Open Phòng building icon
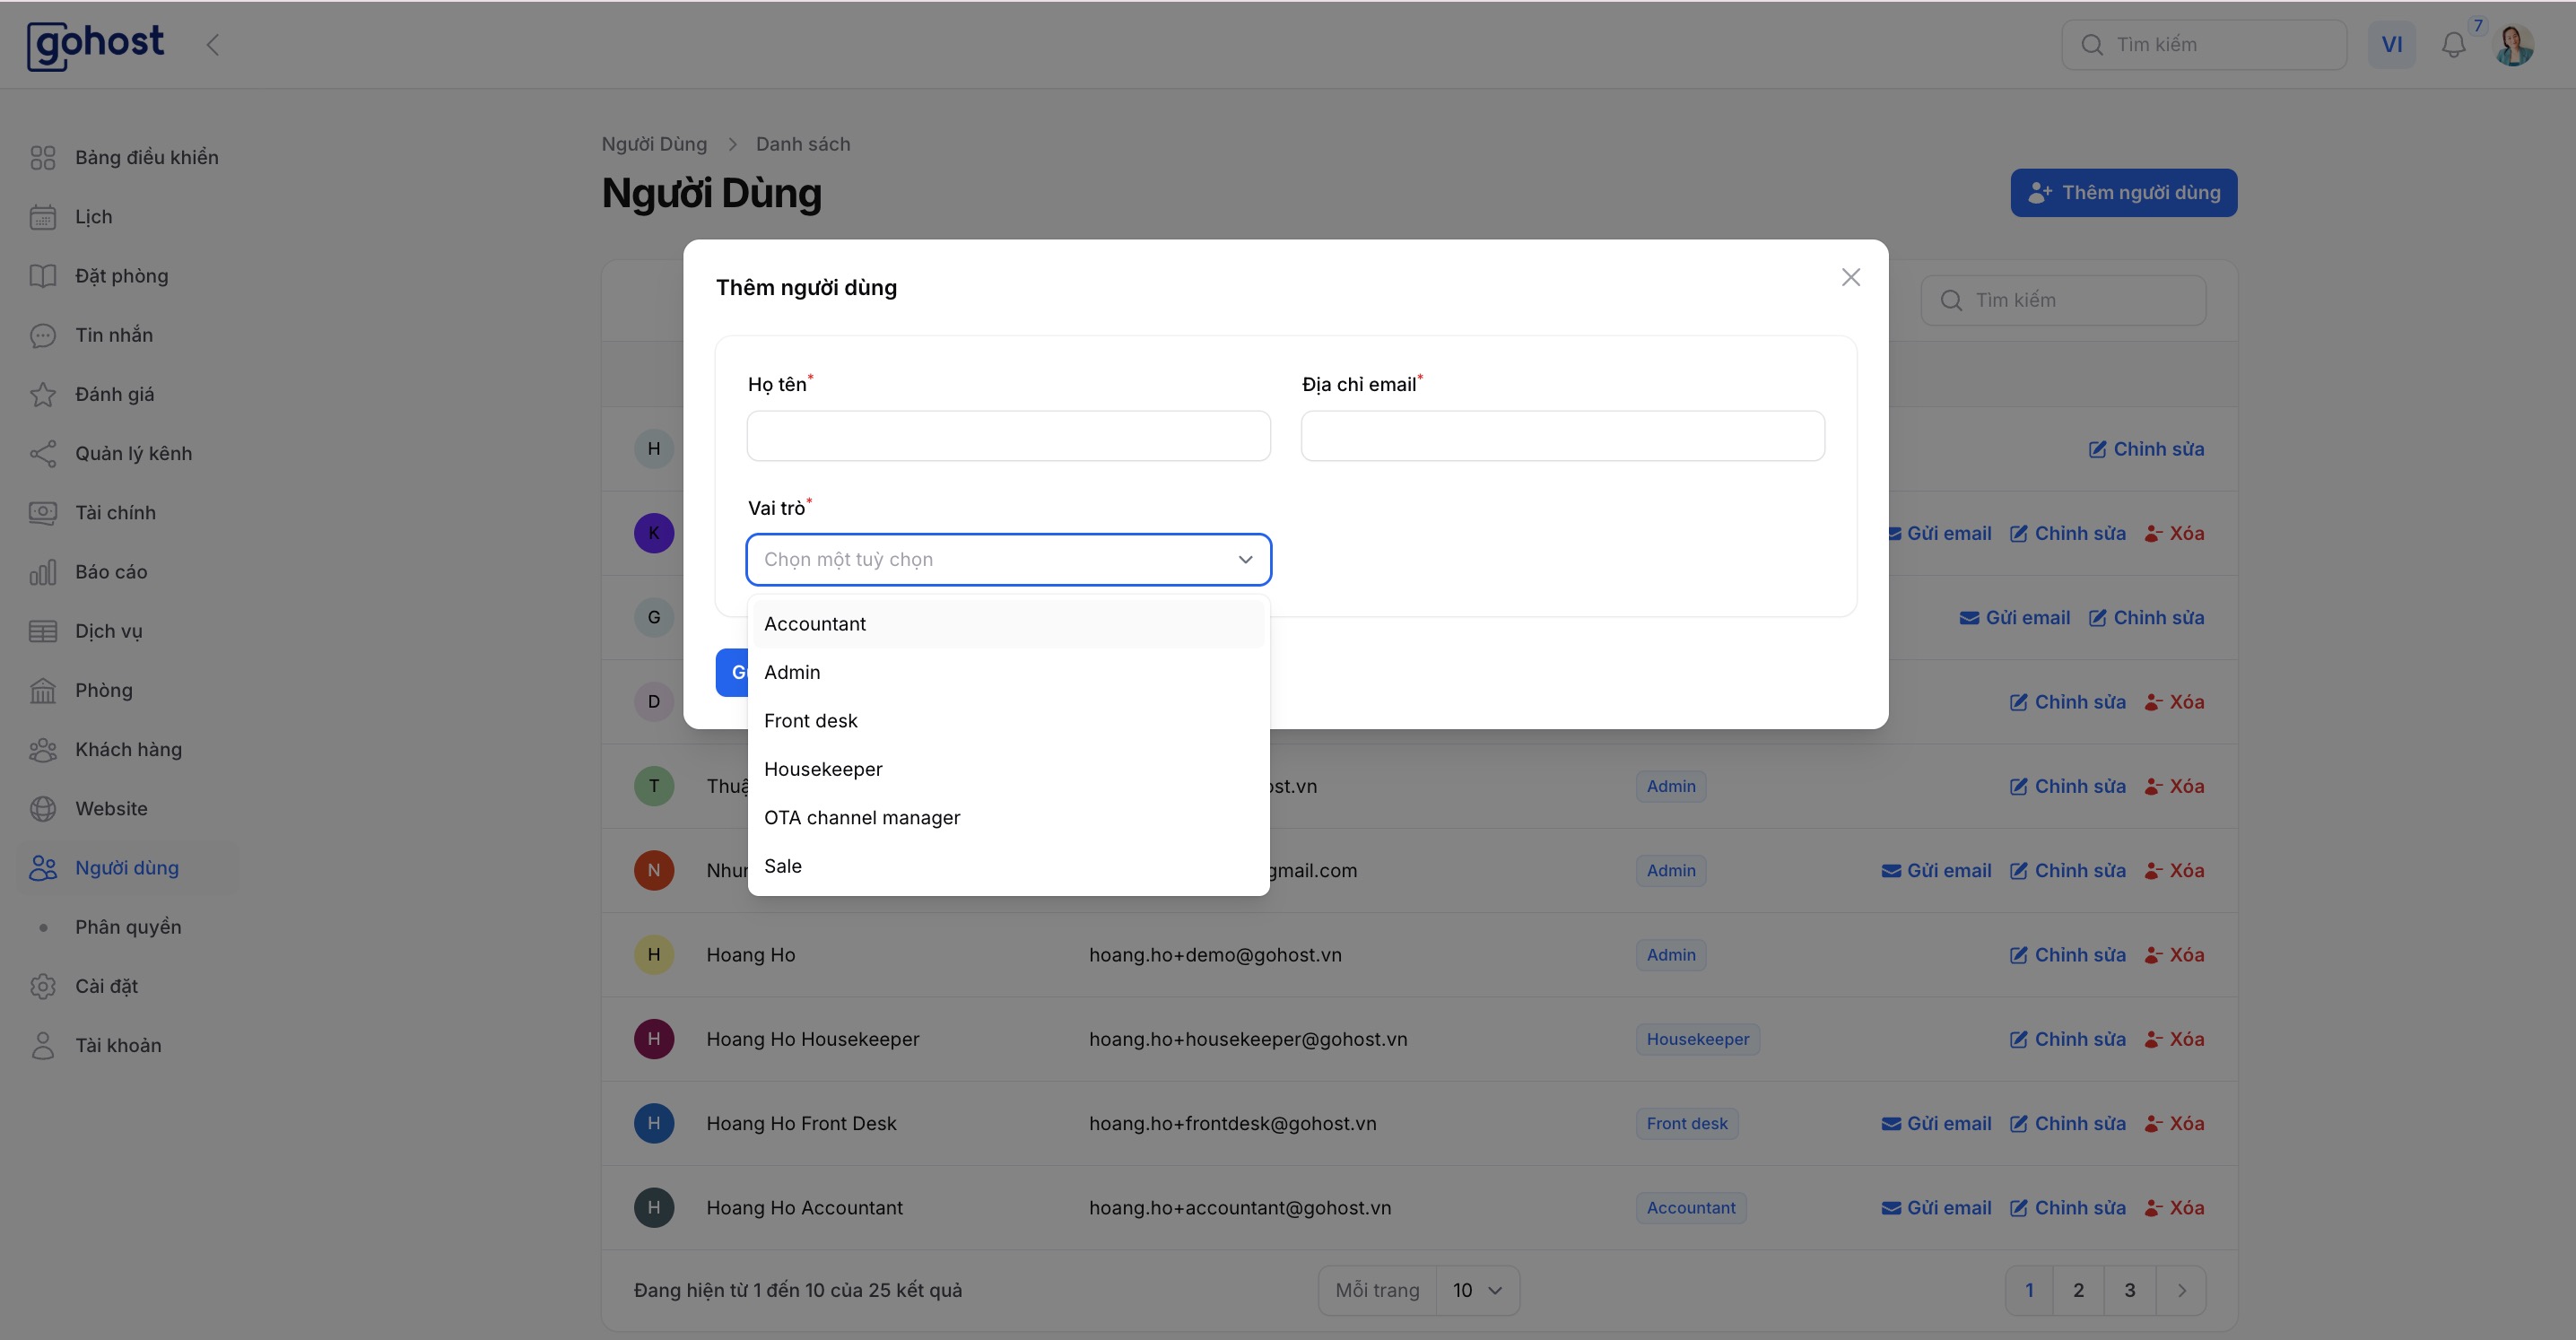The image size is (2576, 1340). tap(43, 690)
